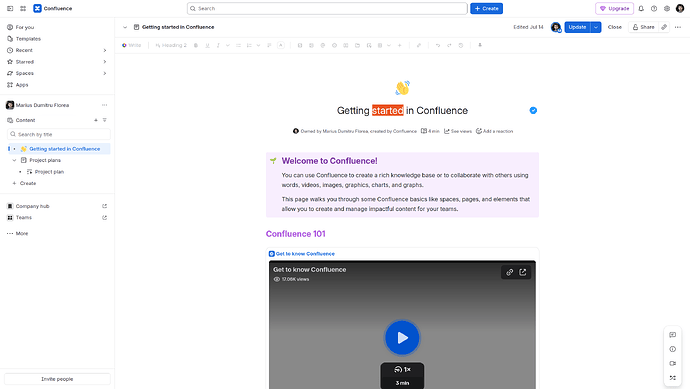Open the profile avatar in the top-right corner

680,8
